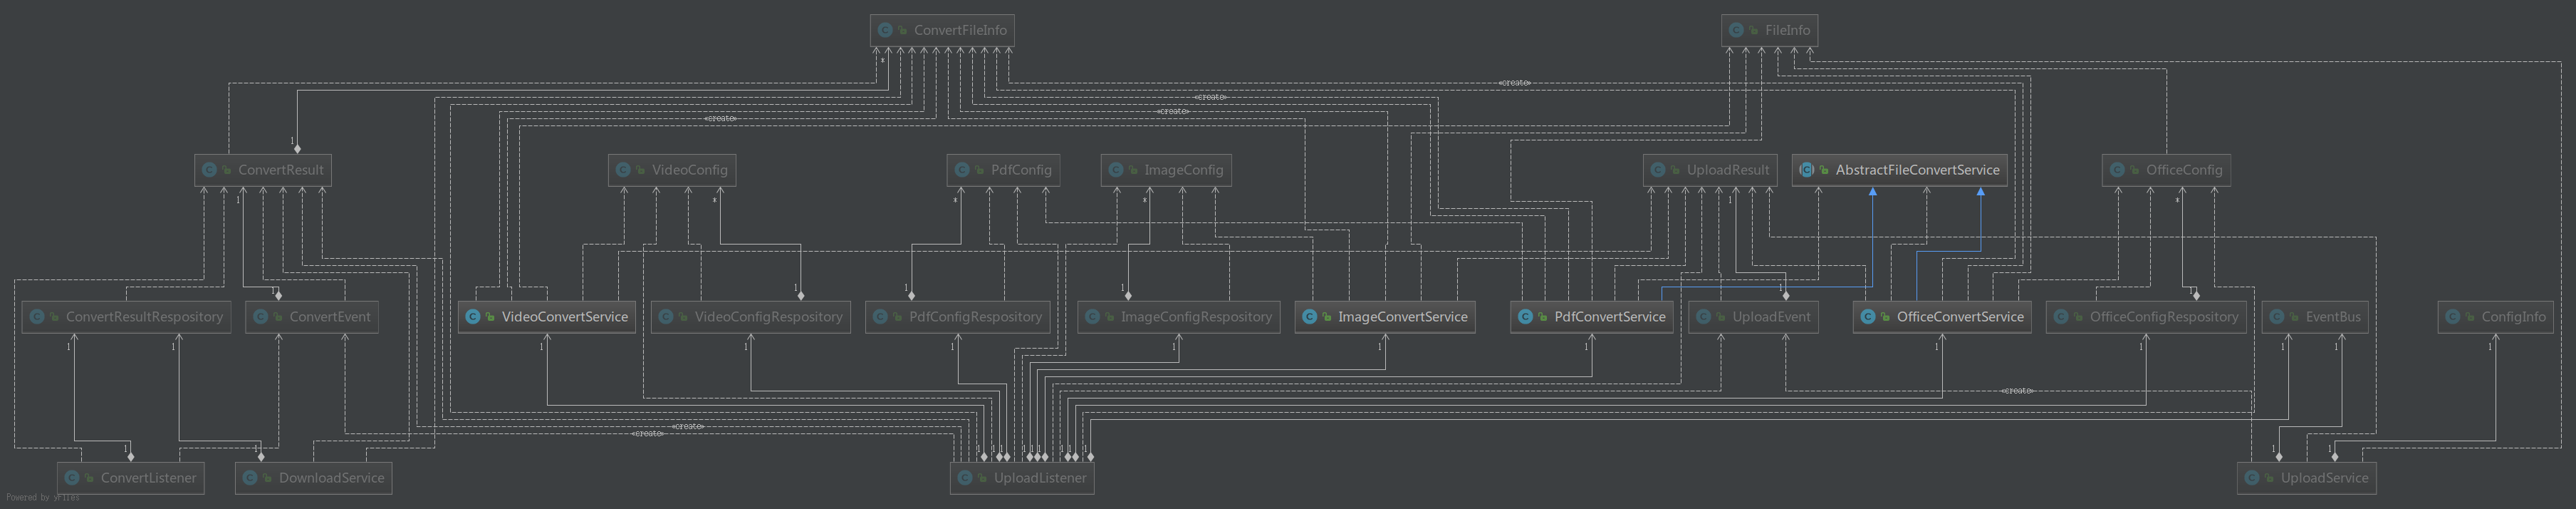The image size is (2576, 509).
Task: Select the text label PdfConvertService
Action: coord(1610,317)
